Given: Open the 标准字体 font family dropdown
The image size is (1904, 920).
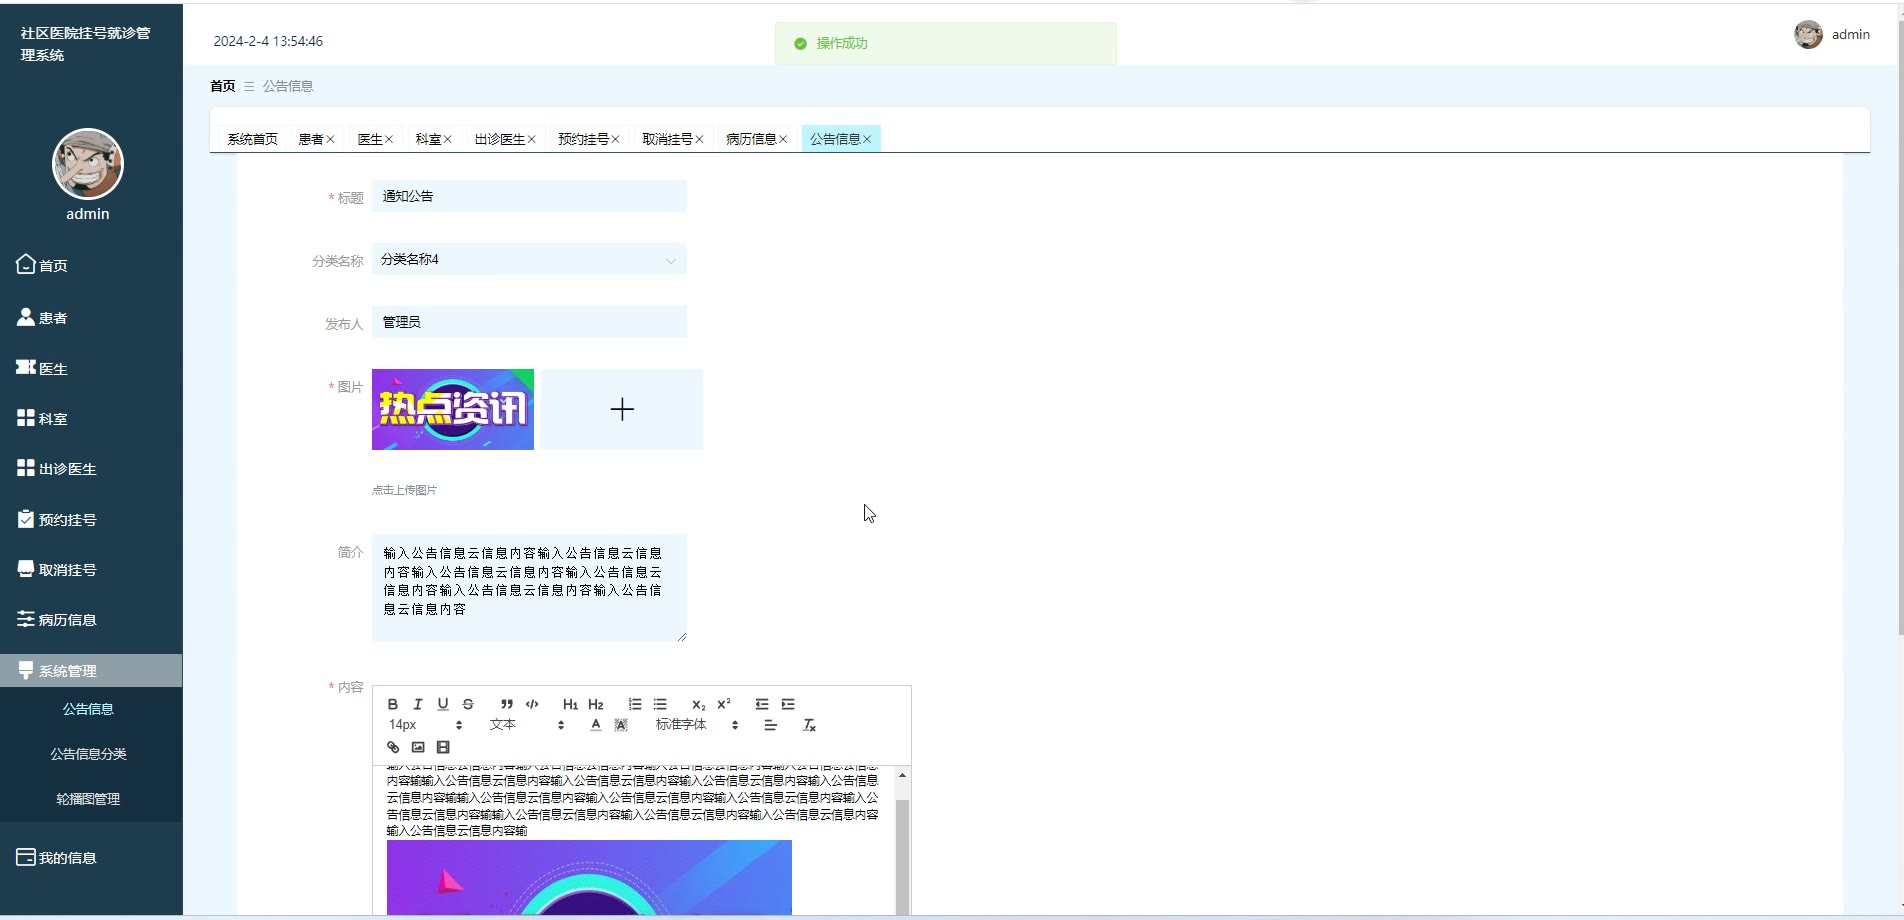Looking at the screenshot, I should (697, 725).
